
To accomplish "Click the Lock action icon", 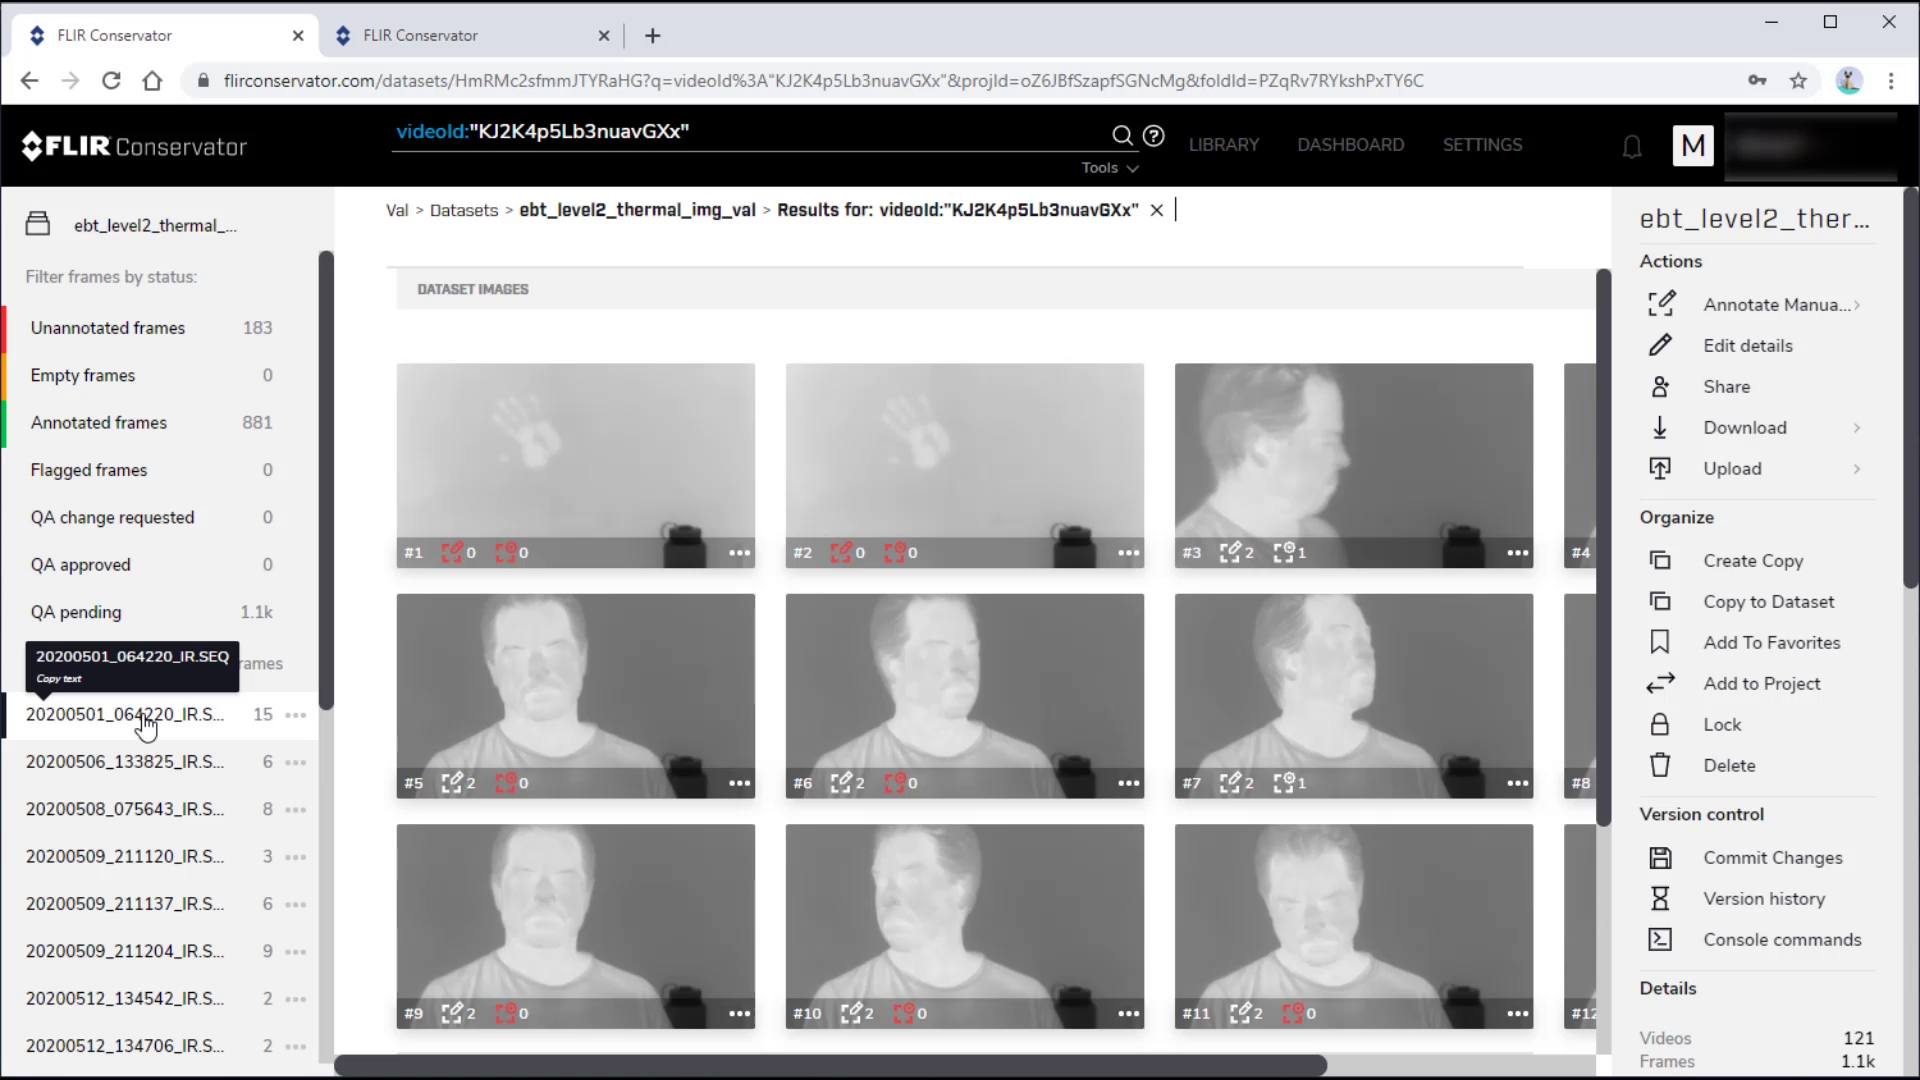I will click(x=1662, y=724).
